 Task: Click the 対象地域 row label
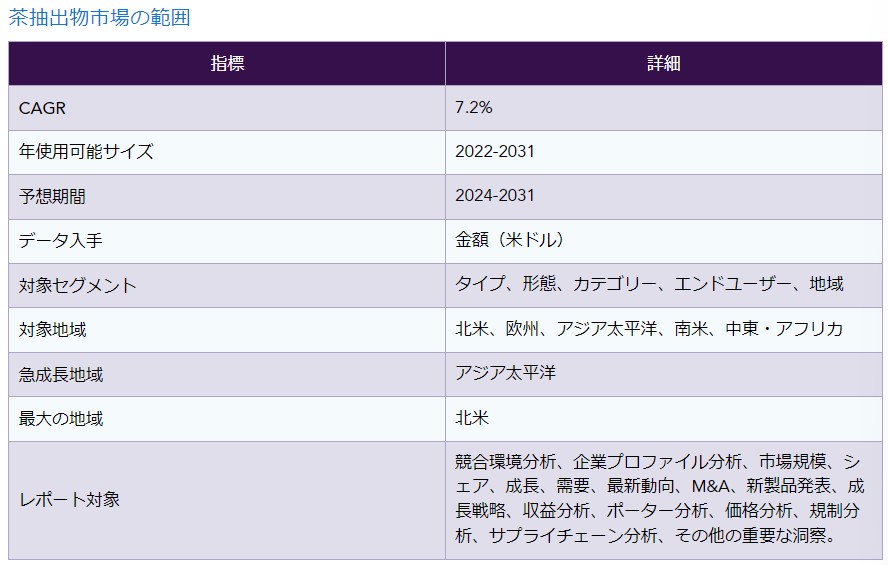tap(52, 329)
